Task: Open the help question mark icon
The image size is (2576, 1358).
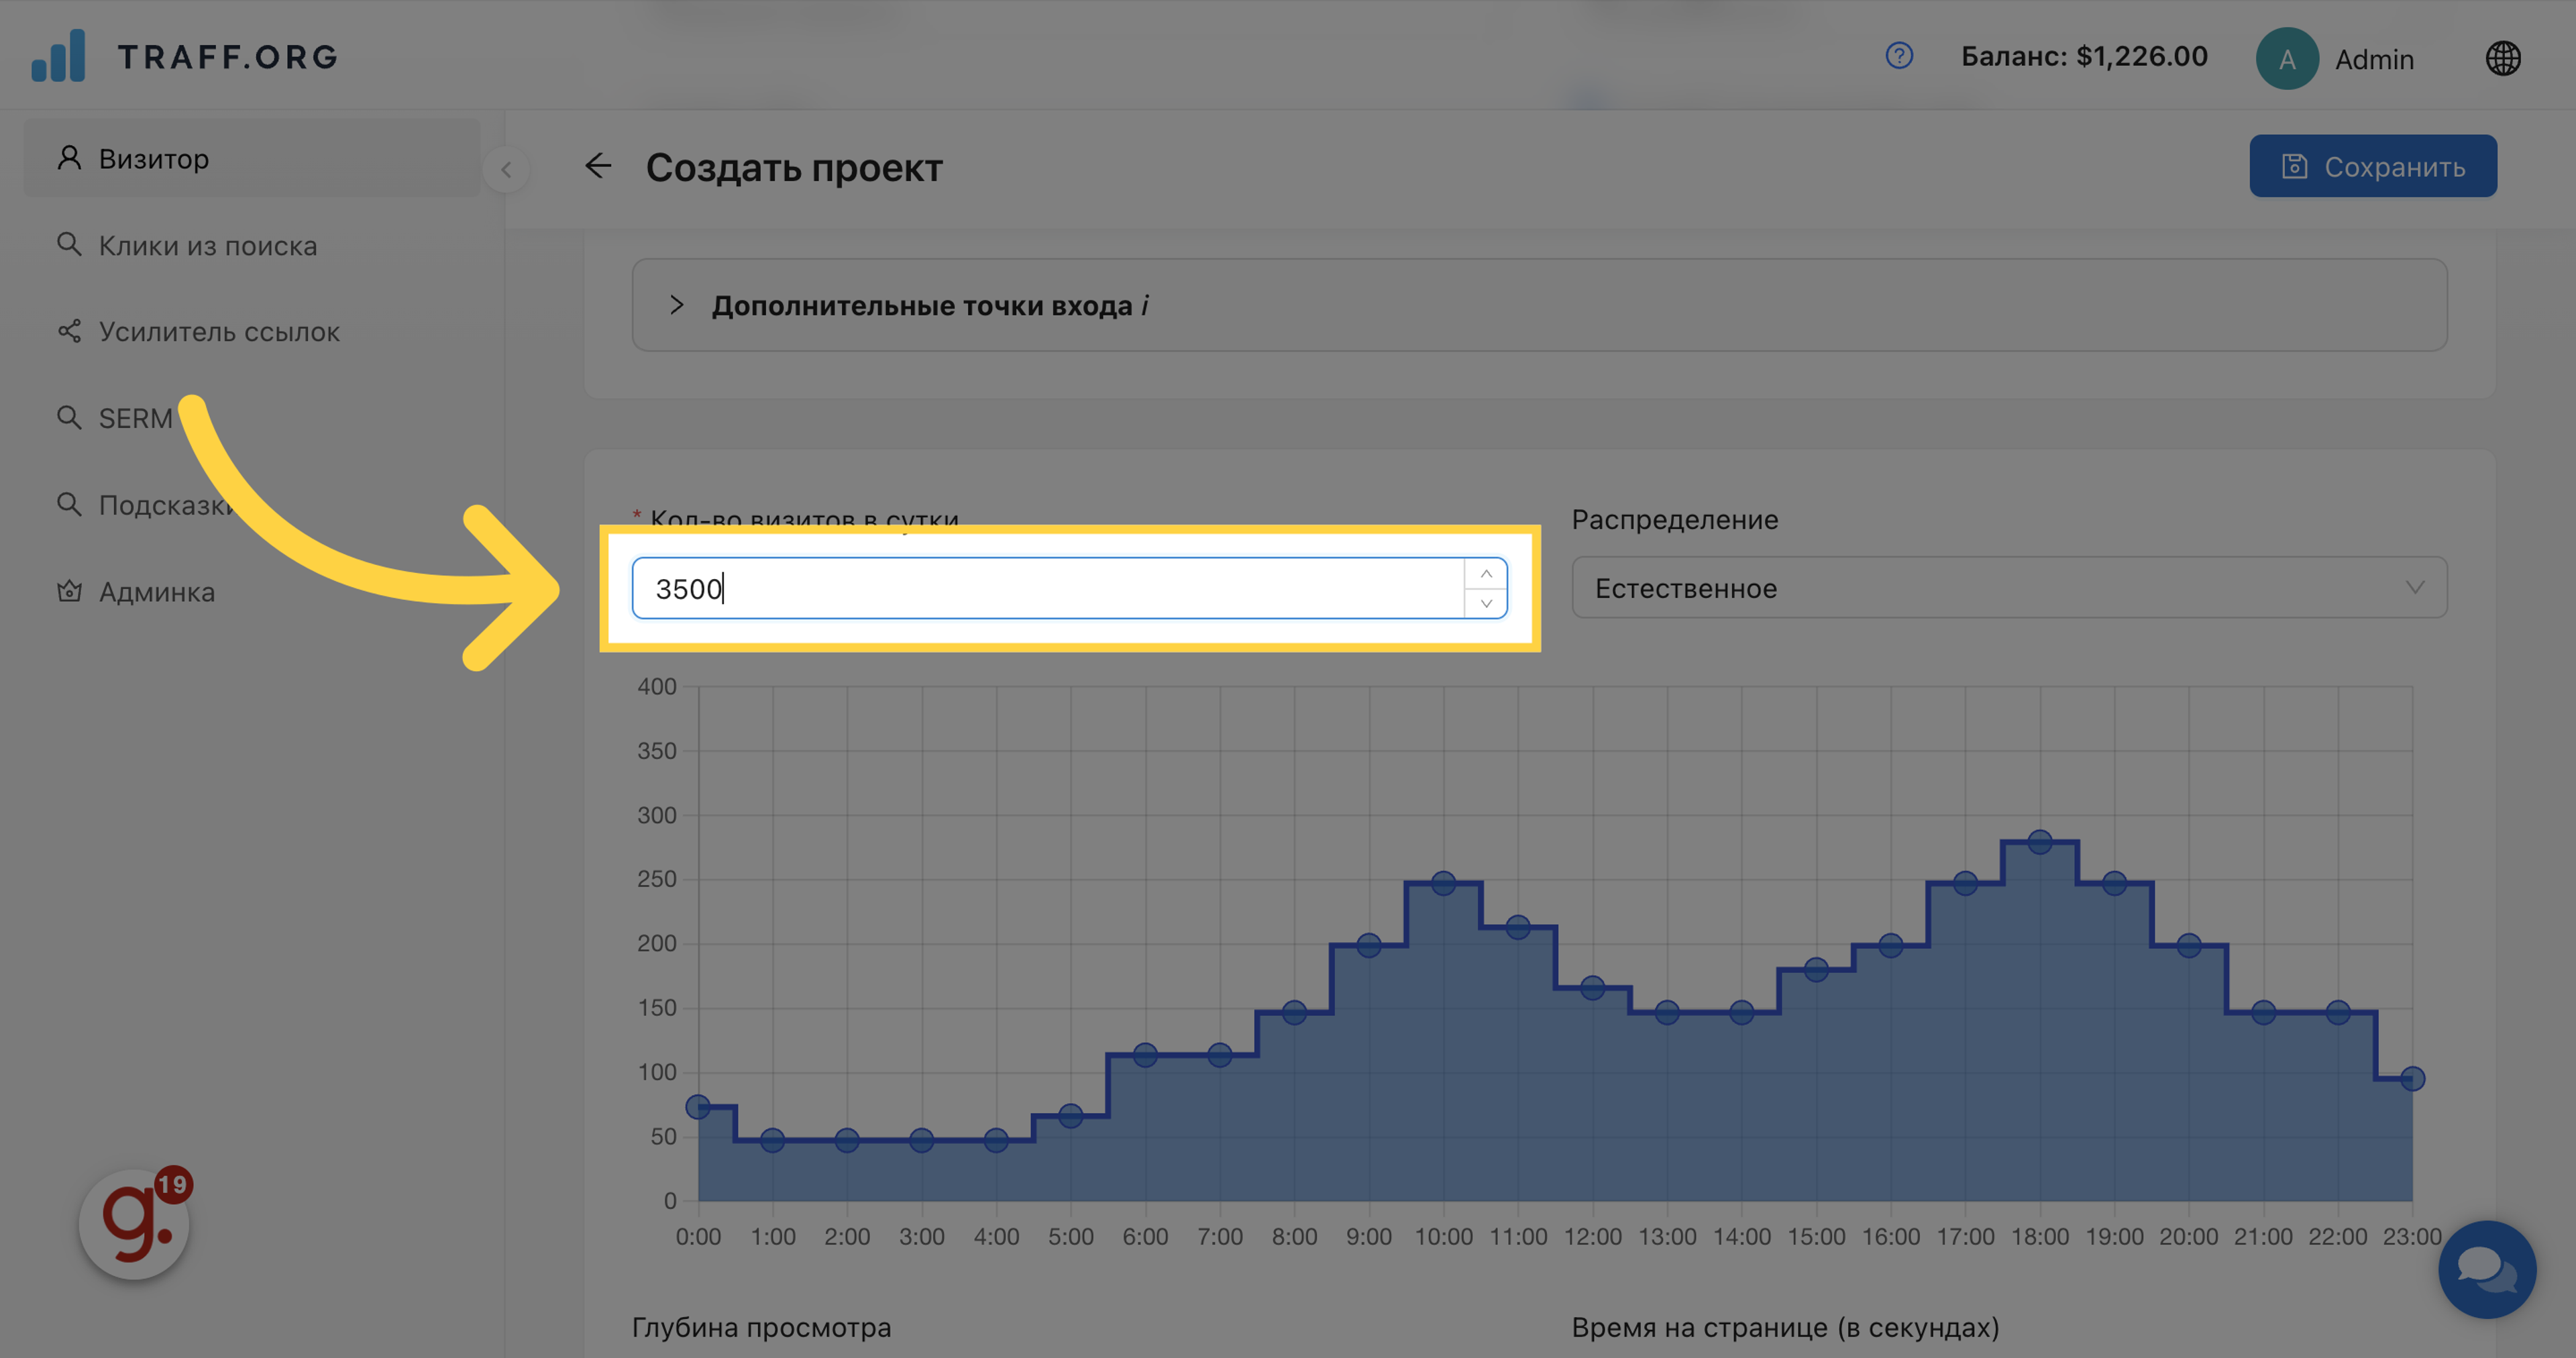Action: click(1898, 56)
